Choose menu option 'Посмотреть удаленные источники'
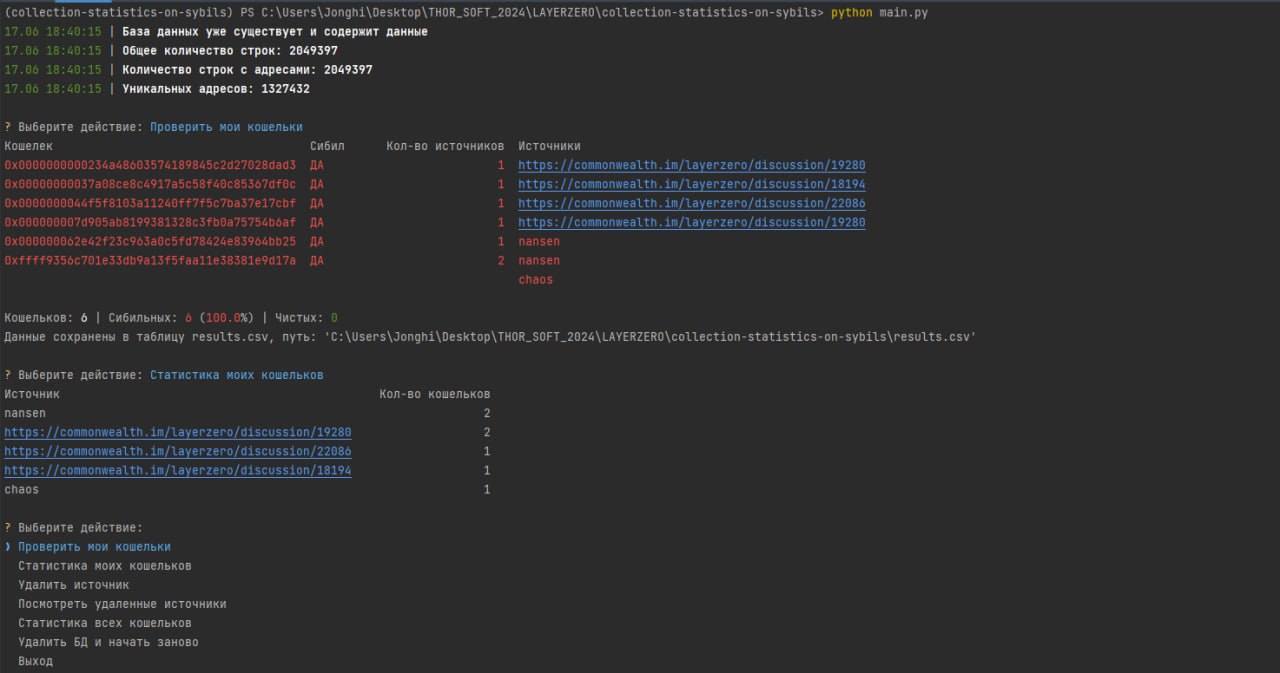The image size is (1280, 673). pos(122,604)
